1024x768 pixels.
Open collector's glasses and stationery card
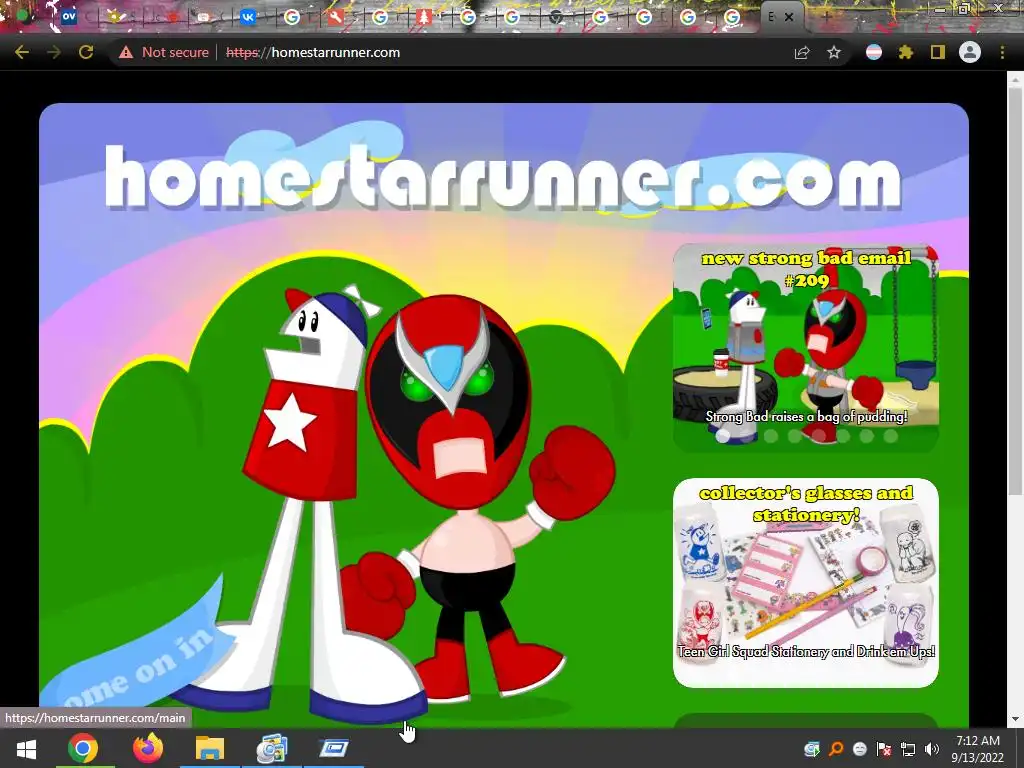tap(806, 583)
